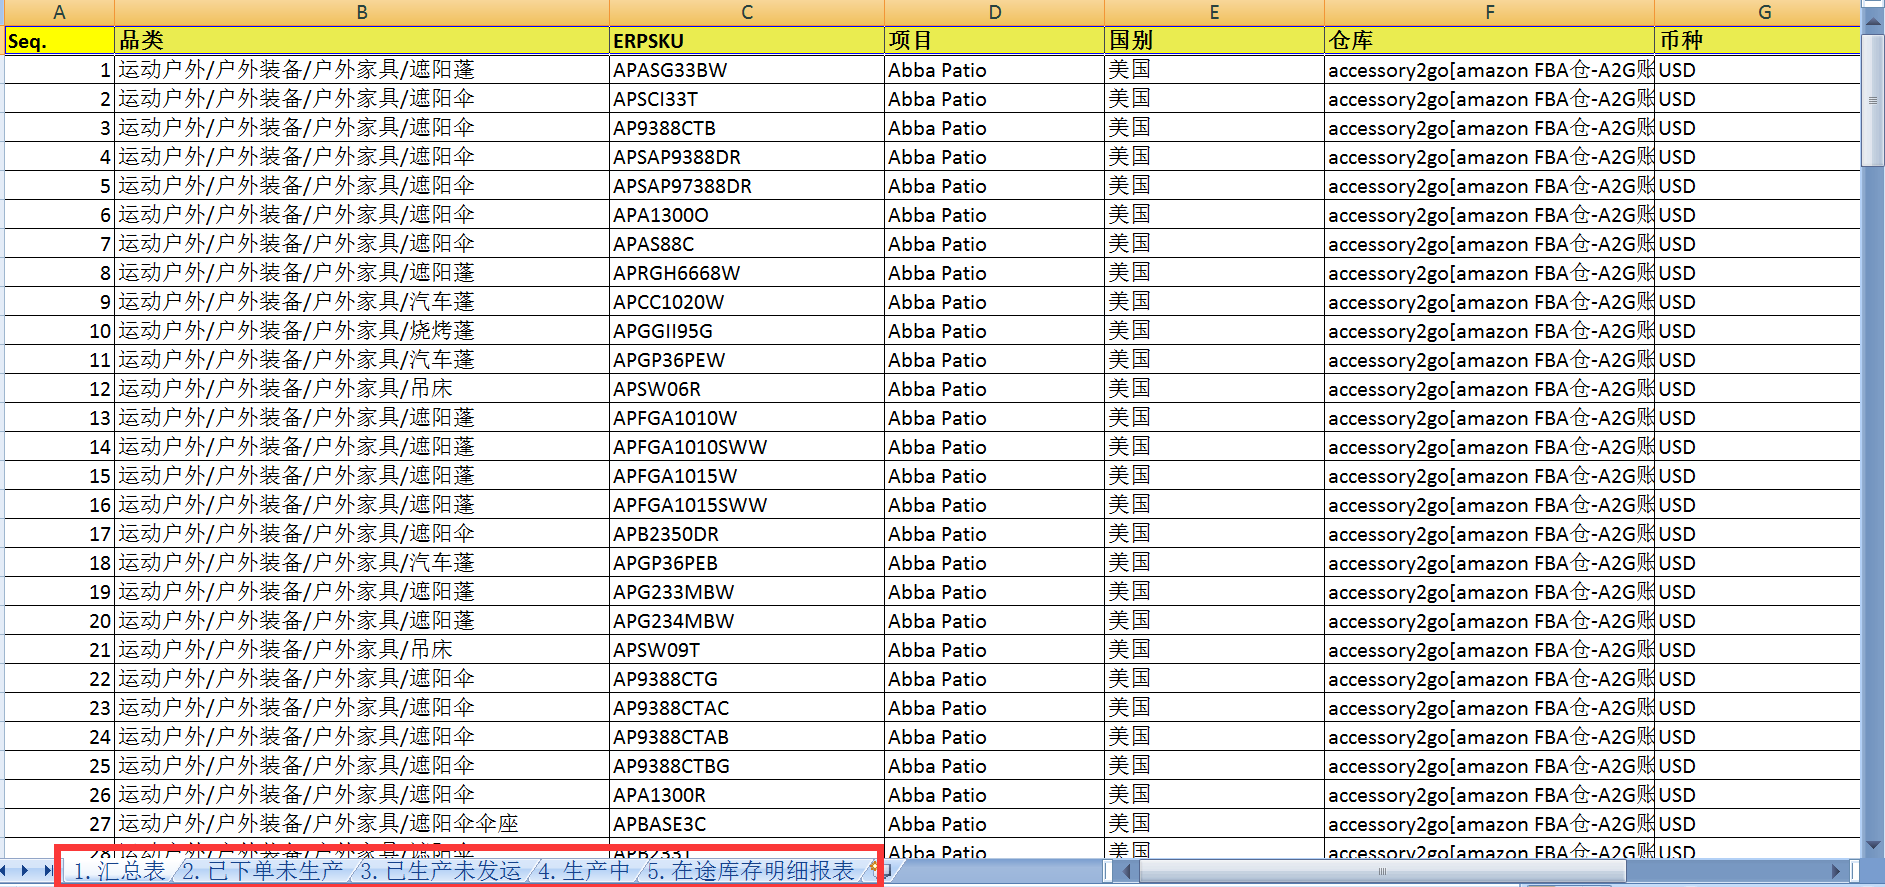Click the ERPSKU header cell

(747, 41)
